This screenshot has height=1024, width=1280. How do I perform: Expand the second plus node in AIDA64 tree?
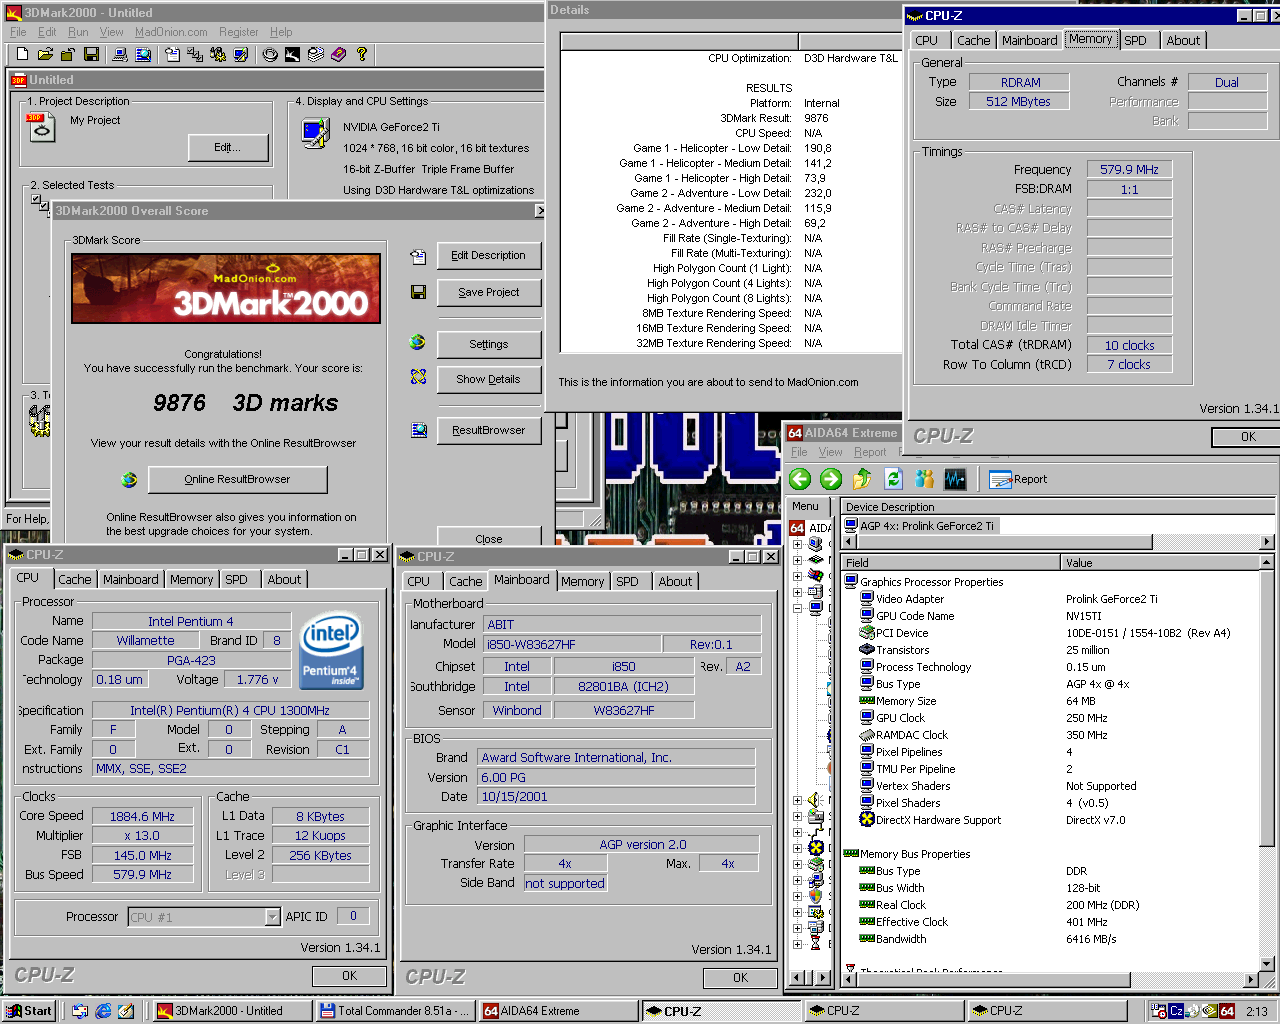[797, 561]
